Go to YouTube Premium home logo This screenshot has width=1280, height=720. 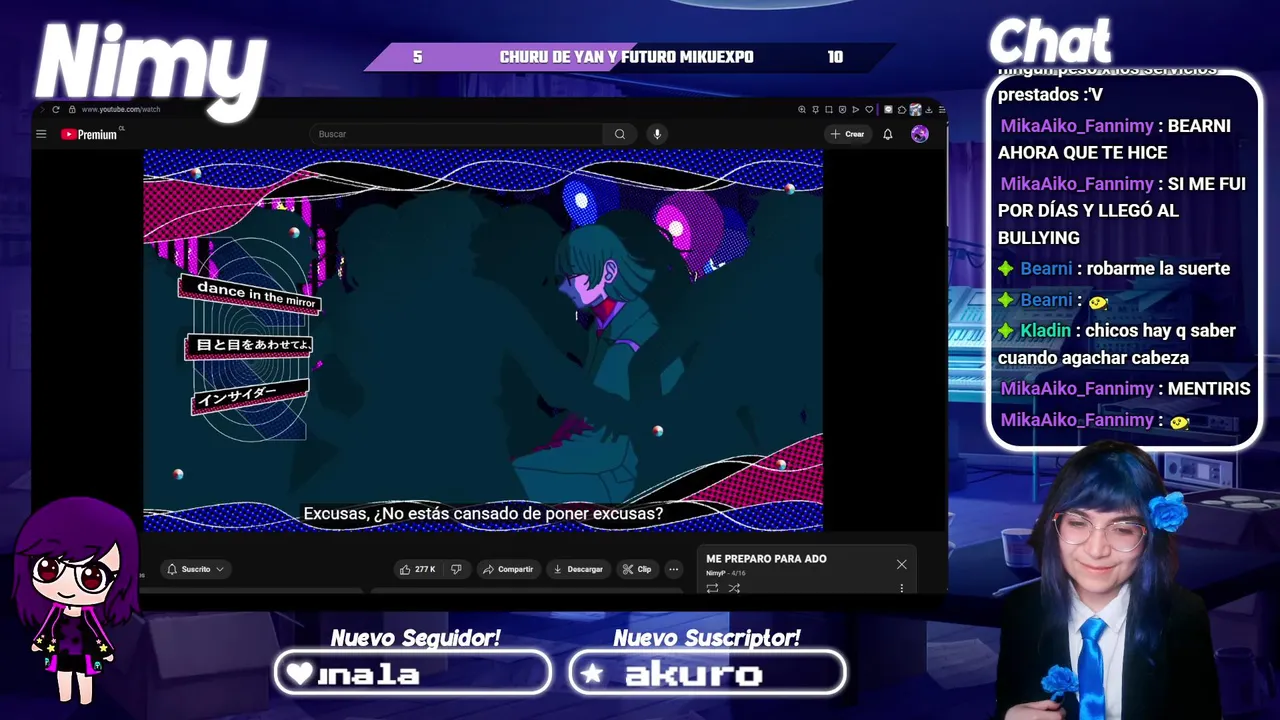pyautogui.click(x=91, y=134)
